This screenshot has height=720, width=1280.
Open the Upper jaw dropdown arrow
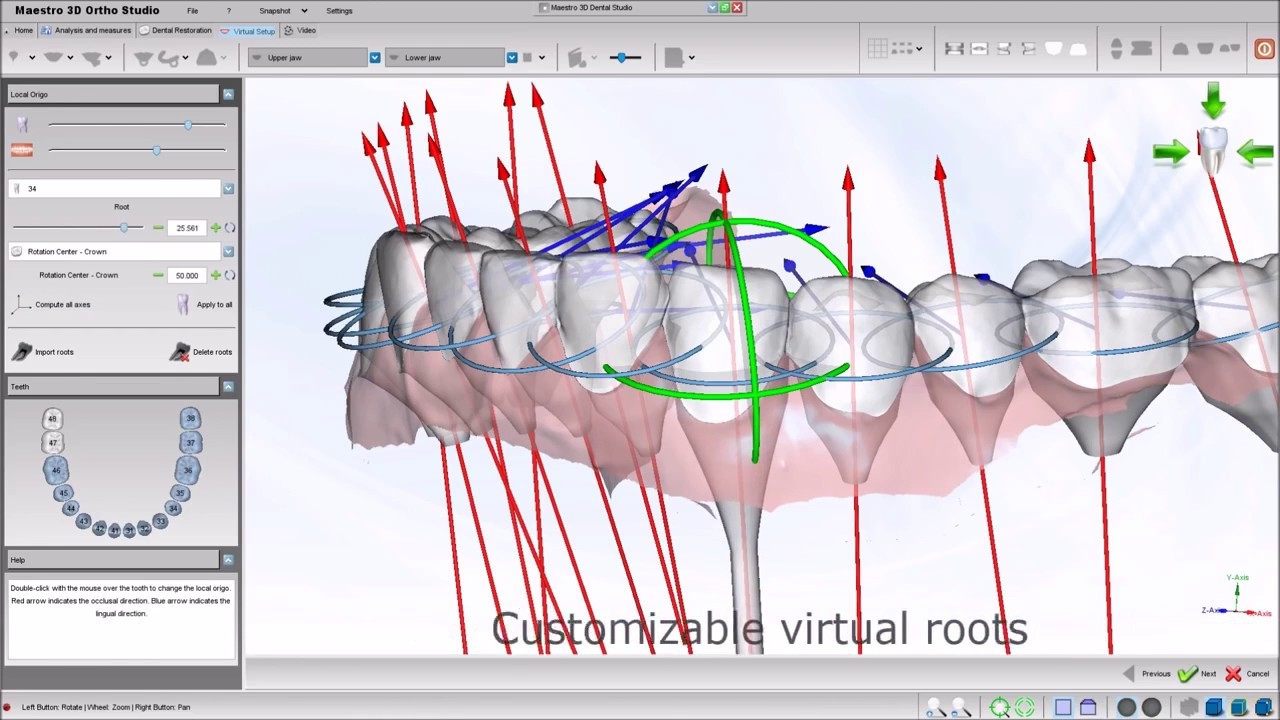click(375, 57)
